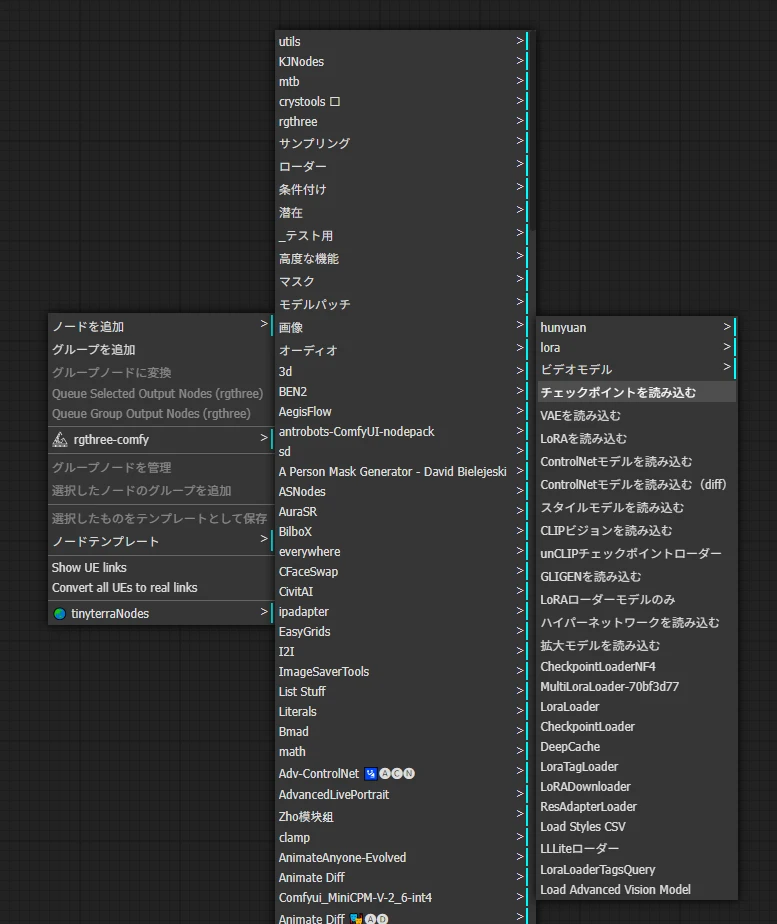Viewport: 777px width, 924px height.
Task: Choose Load Advanced Vision Model entry
Action: point(615,890)
